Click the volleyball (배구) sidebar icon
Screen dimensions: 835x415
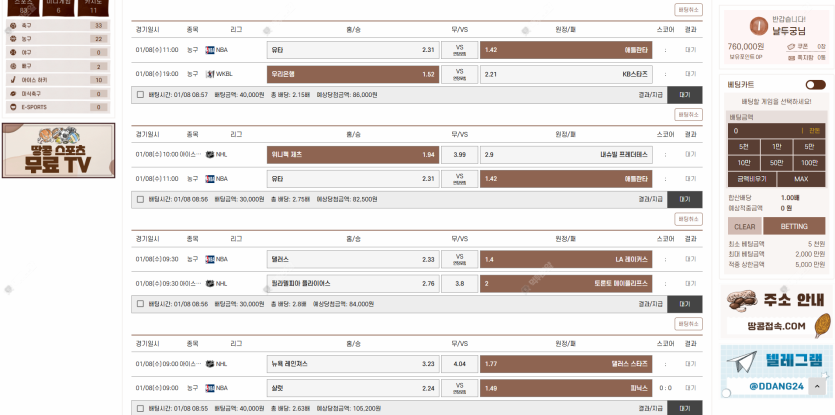[12, 66]
